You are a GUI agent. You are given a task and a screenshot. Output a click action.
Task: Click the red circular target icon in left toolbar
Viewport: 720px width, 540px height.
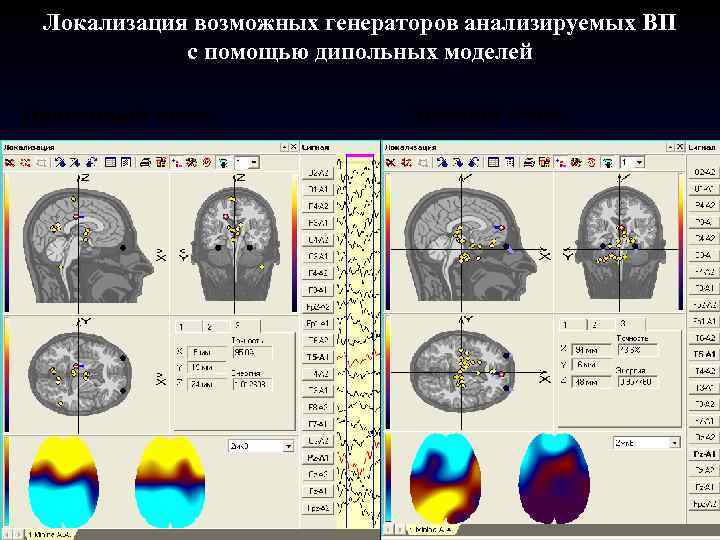click(x=207, y=163)
